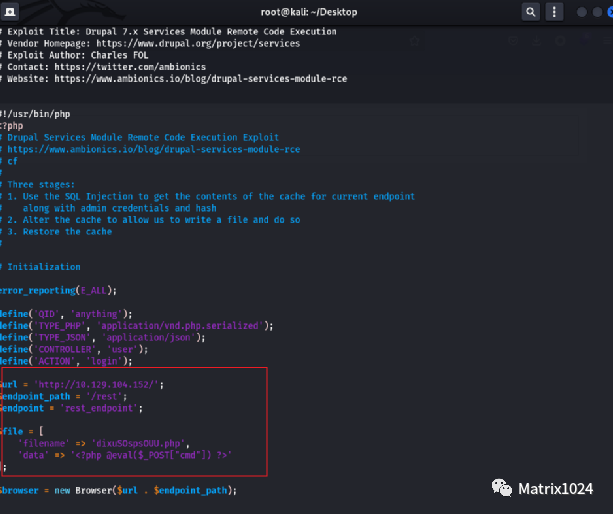Click the 'file = [' line
The image size is (613, 514).
tap(22, 432)
